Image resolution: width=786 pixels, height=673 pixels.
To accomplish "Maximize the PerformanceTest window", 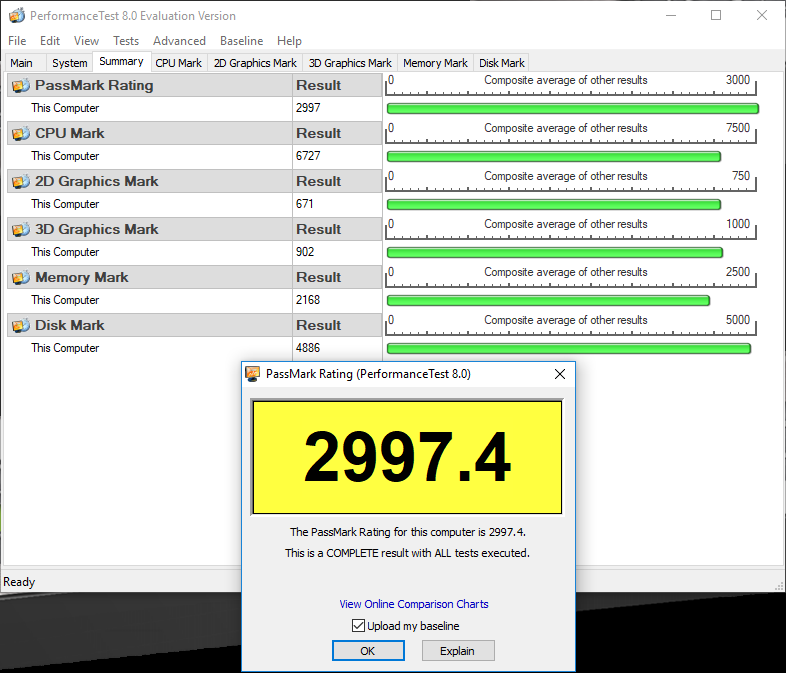I will (x=716, y=15).
